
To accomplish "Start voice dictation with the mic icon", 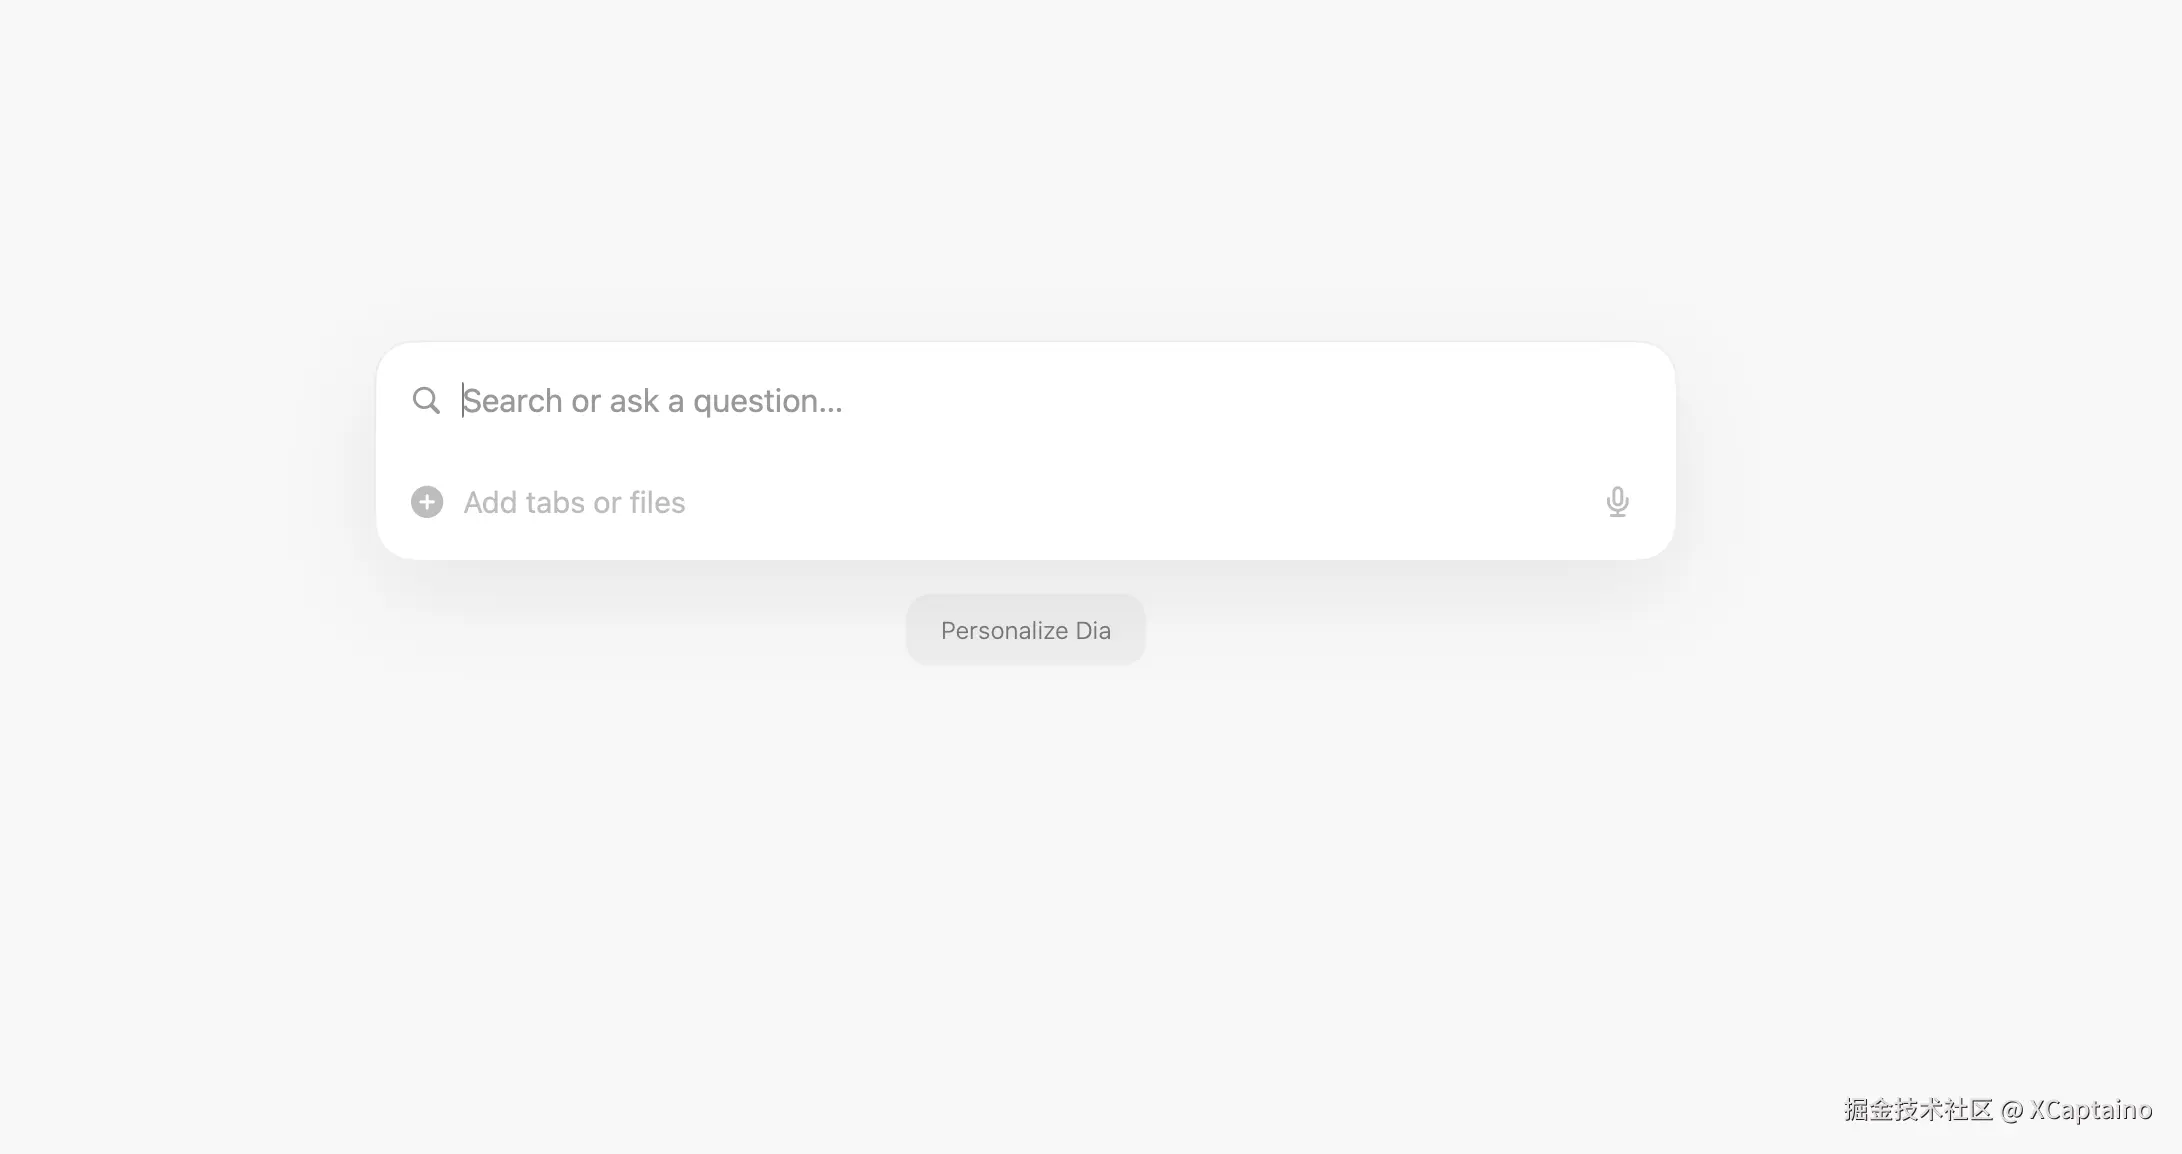I will pos(1617,501).
